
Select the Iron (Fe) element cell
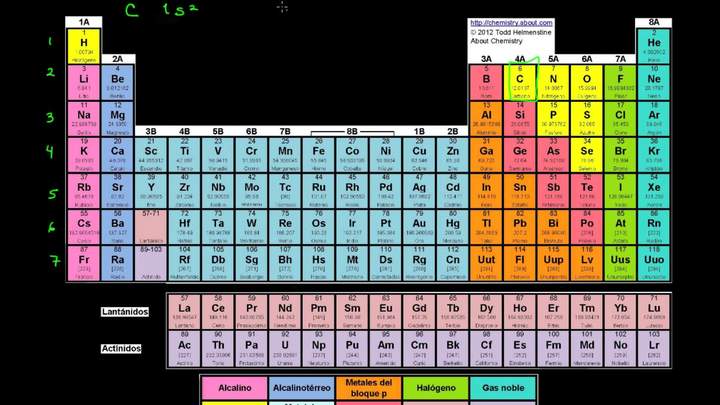tap(318, 155)
